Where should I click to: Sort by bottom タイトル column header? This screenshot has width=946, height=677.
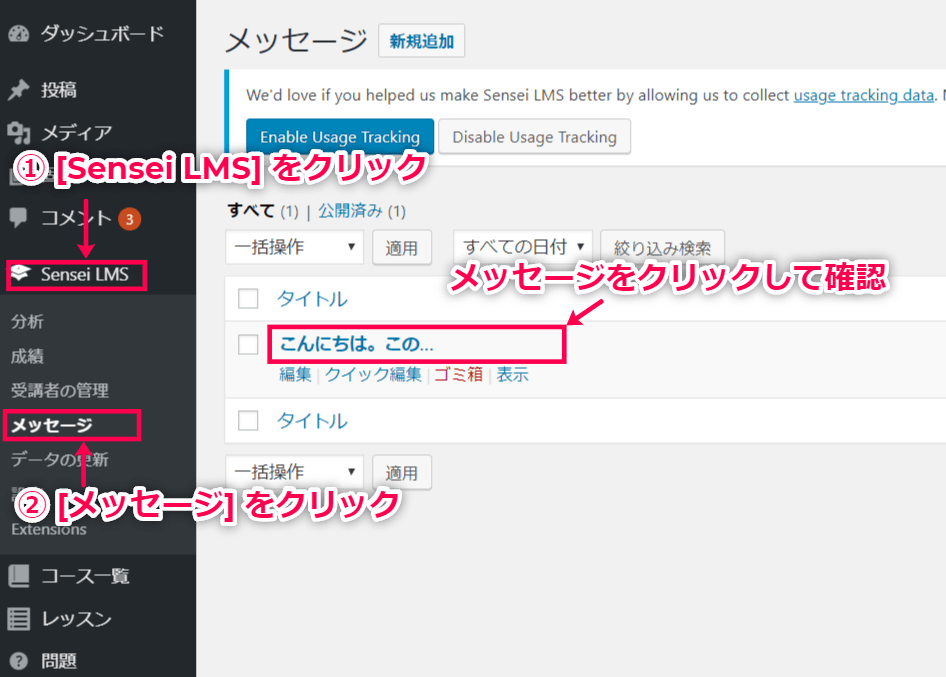[312, 421]
